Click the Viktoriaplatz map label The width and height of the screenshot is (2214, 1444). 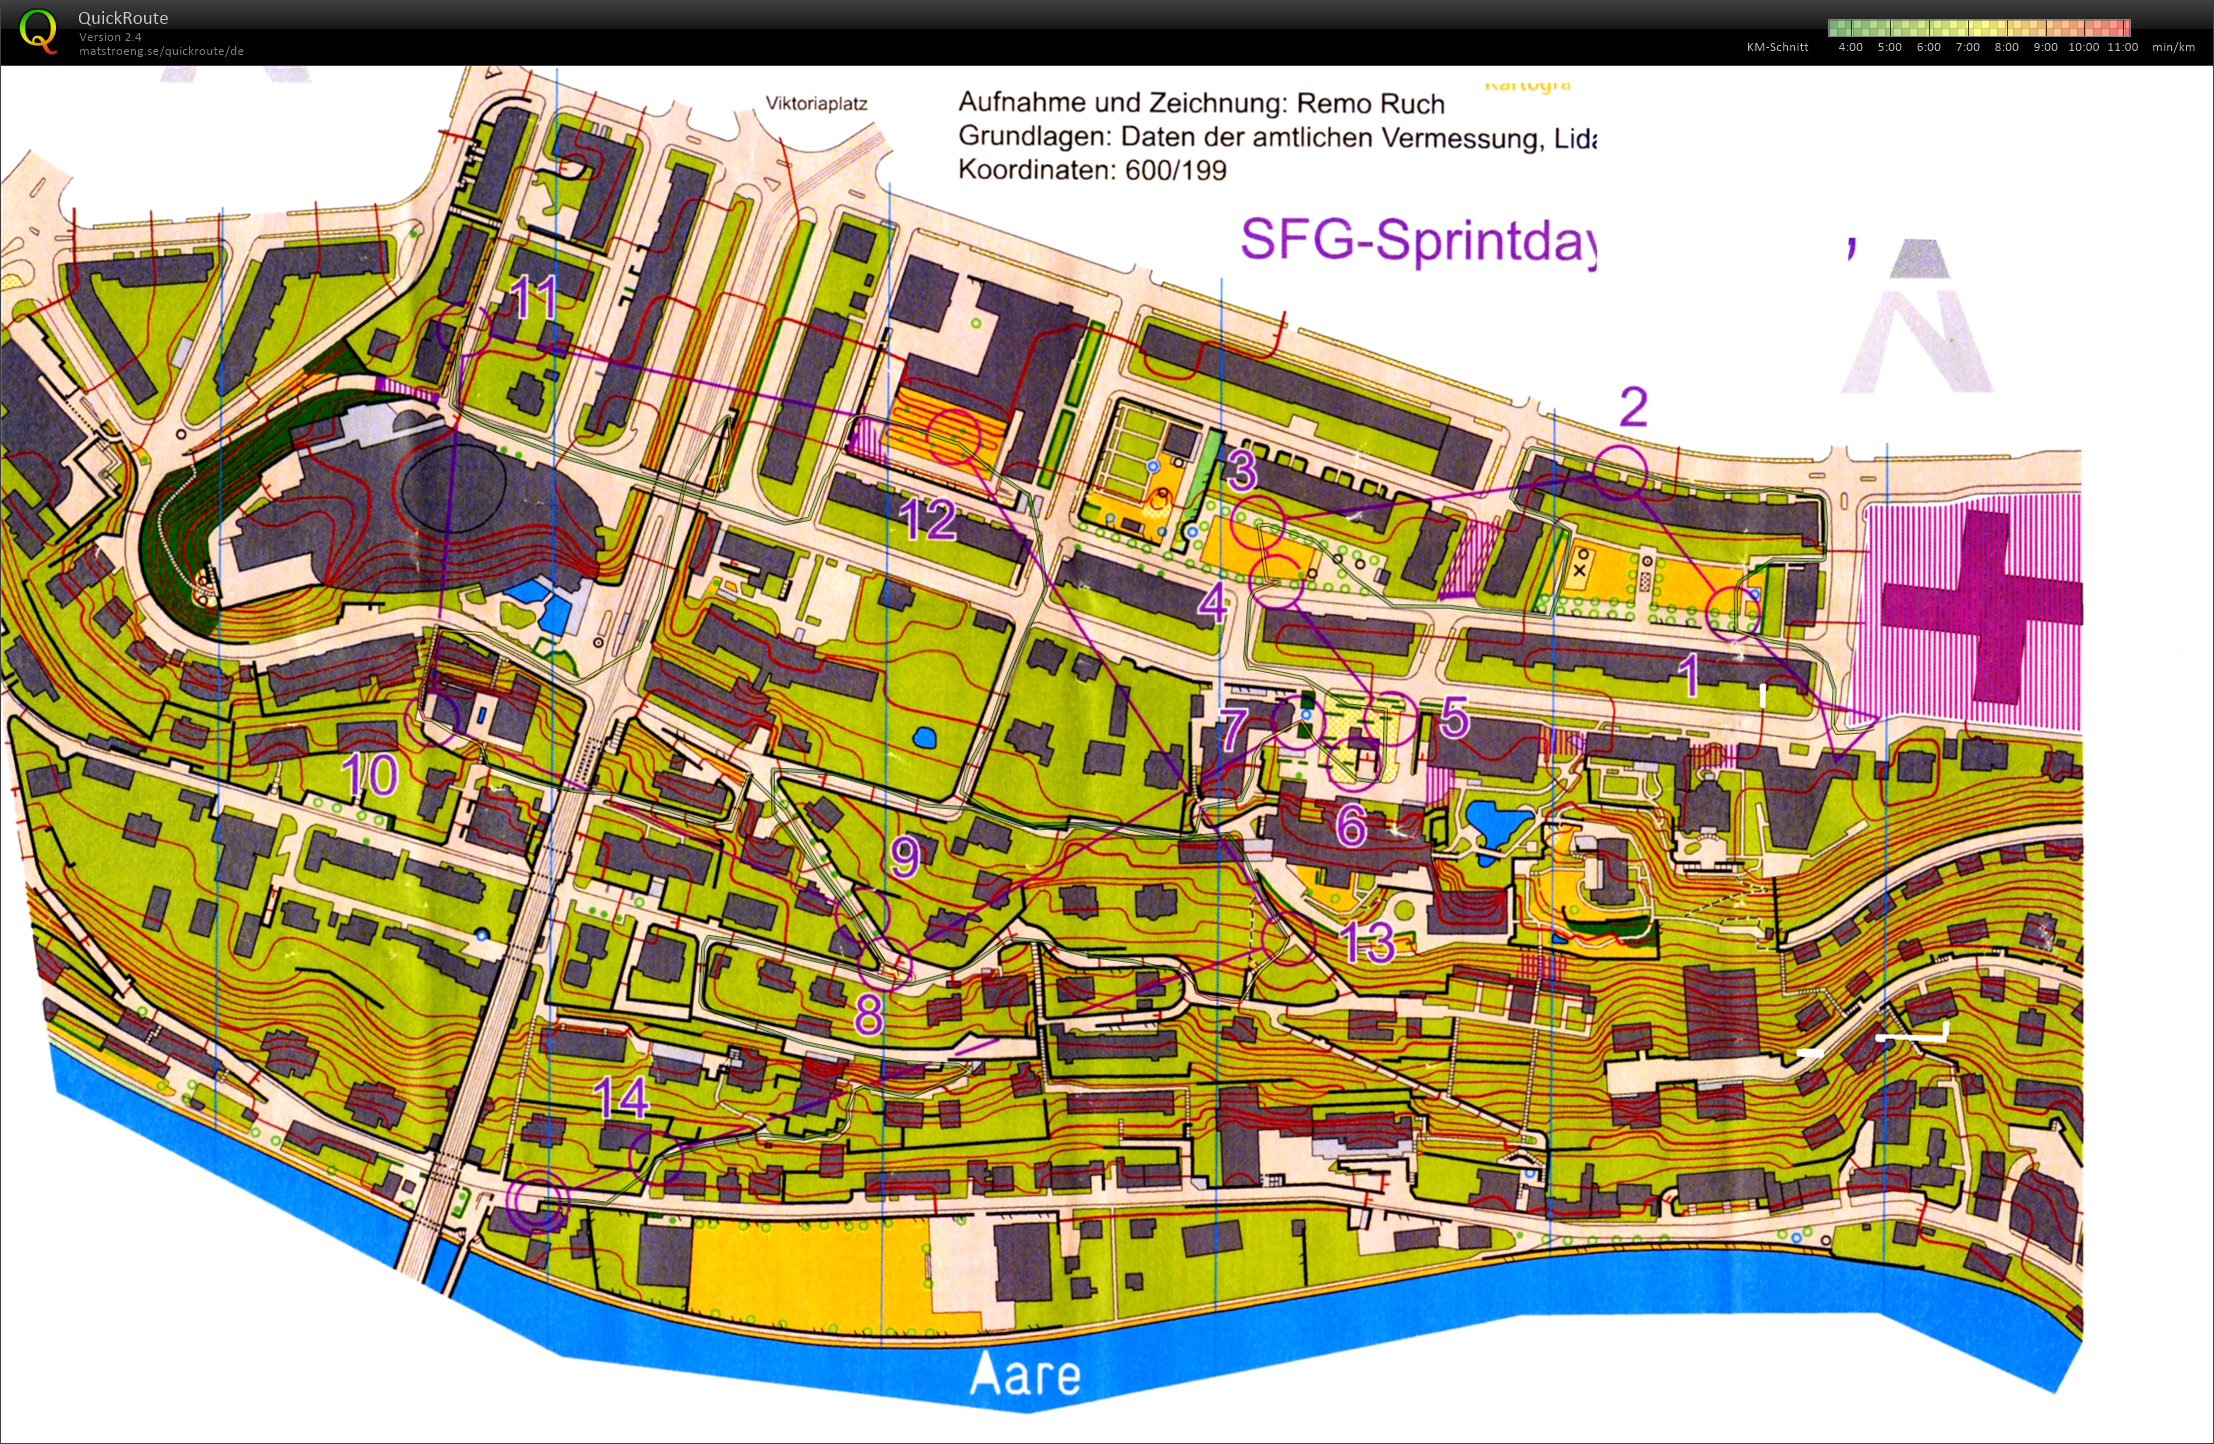coord(816,103)
